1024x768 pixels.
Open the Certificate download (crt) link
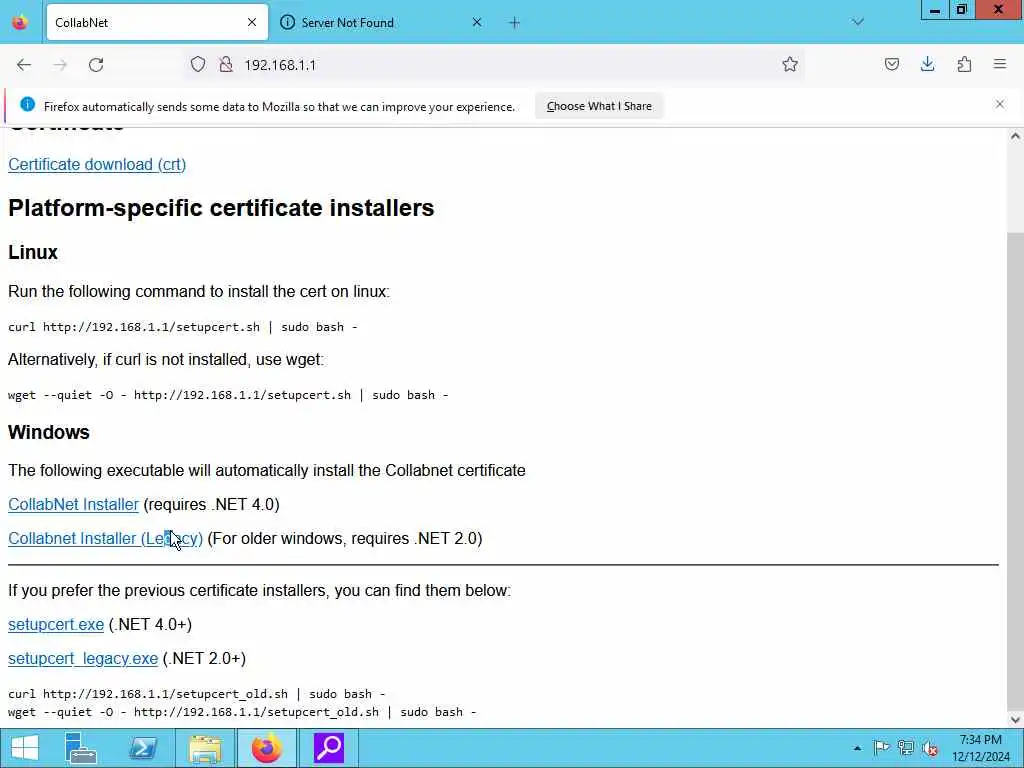(97, 165)
